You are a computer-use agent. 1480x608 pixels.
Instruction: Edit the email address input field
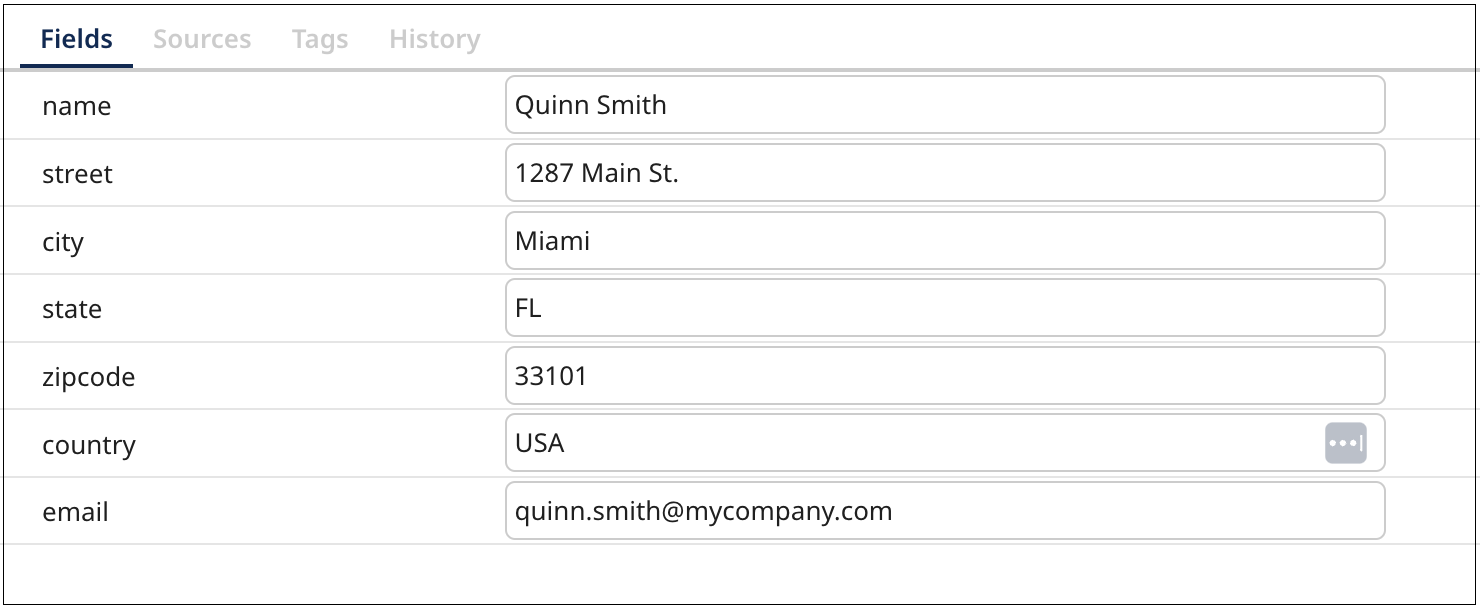(x=944, y=511)
